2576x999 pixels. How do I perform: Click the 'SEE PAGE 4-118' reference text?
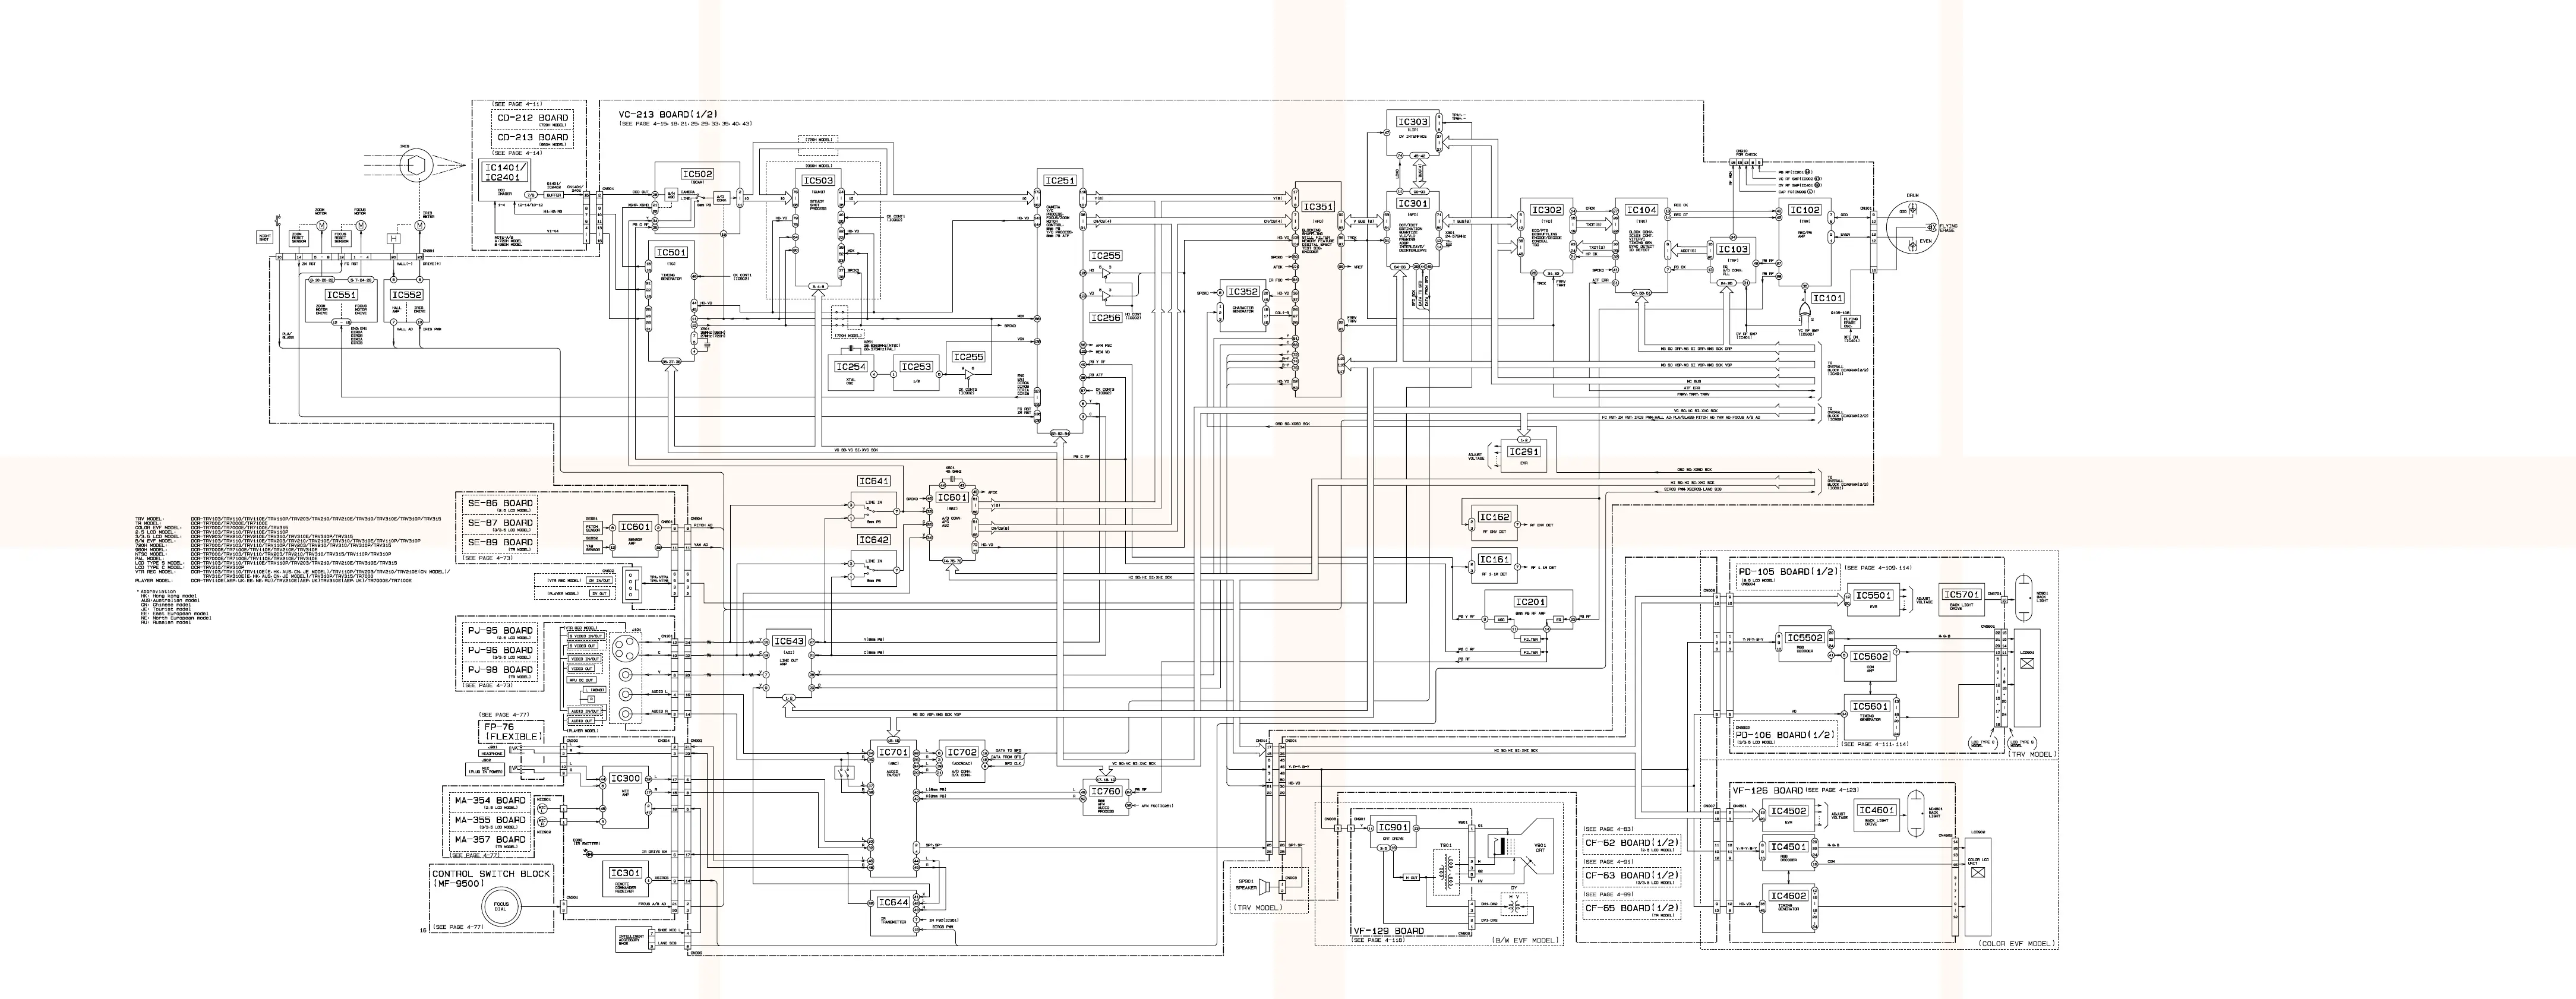[1379, 940]
